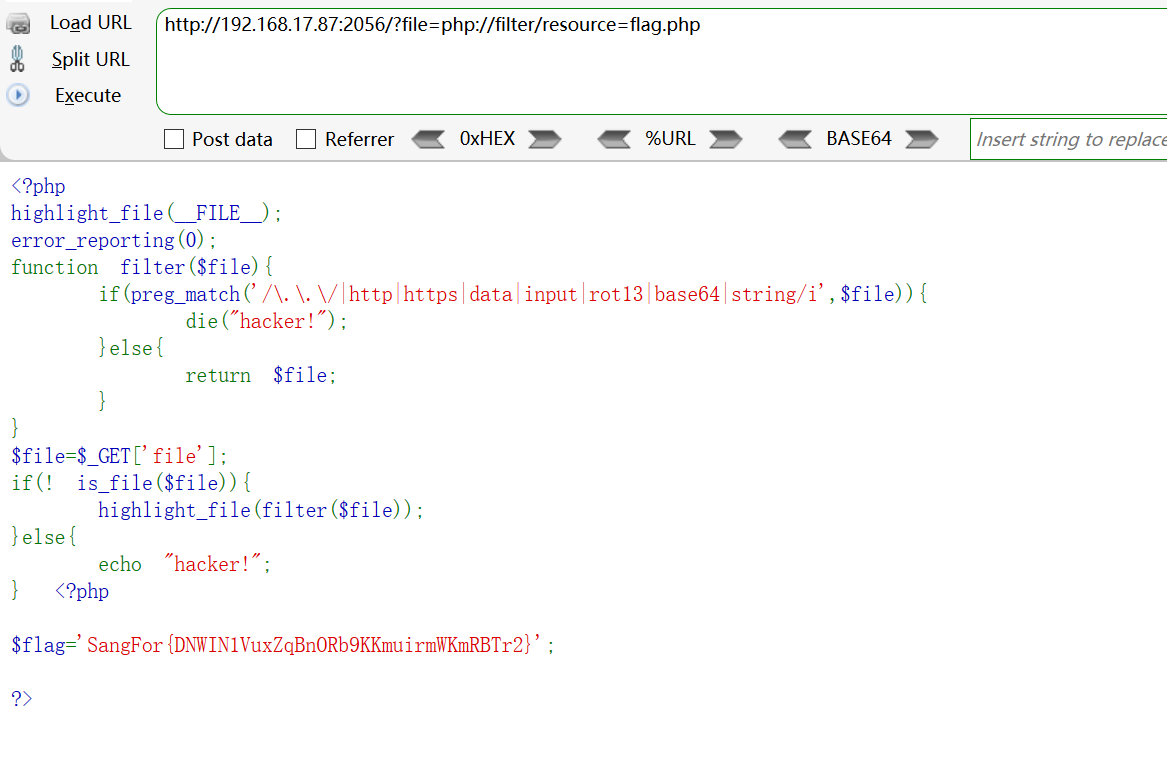Click the Split URL button label

tap(91, 60)
